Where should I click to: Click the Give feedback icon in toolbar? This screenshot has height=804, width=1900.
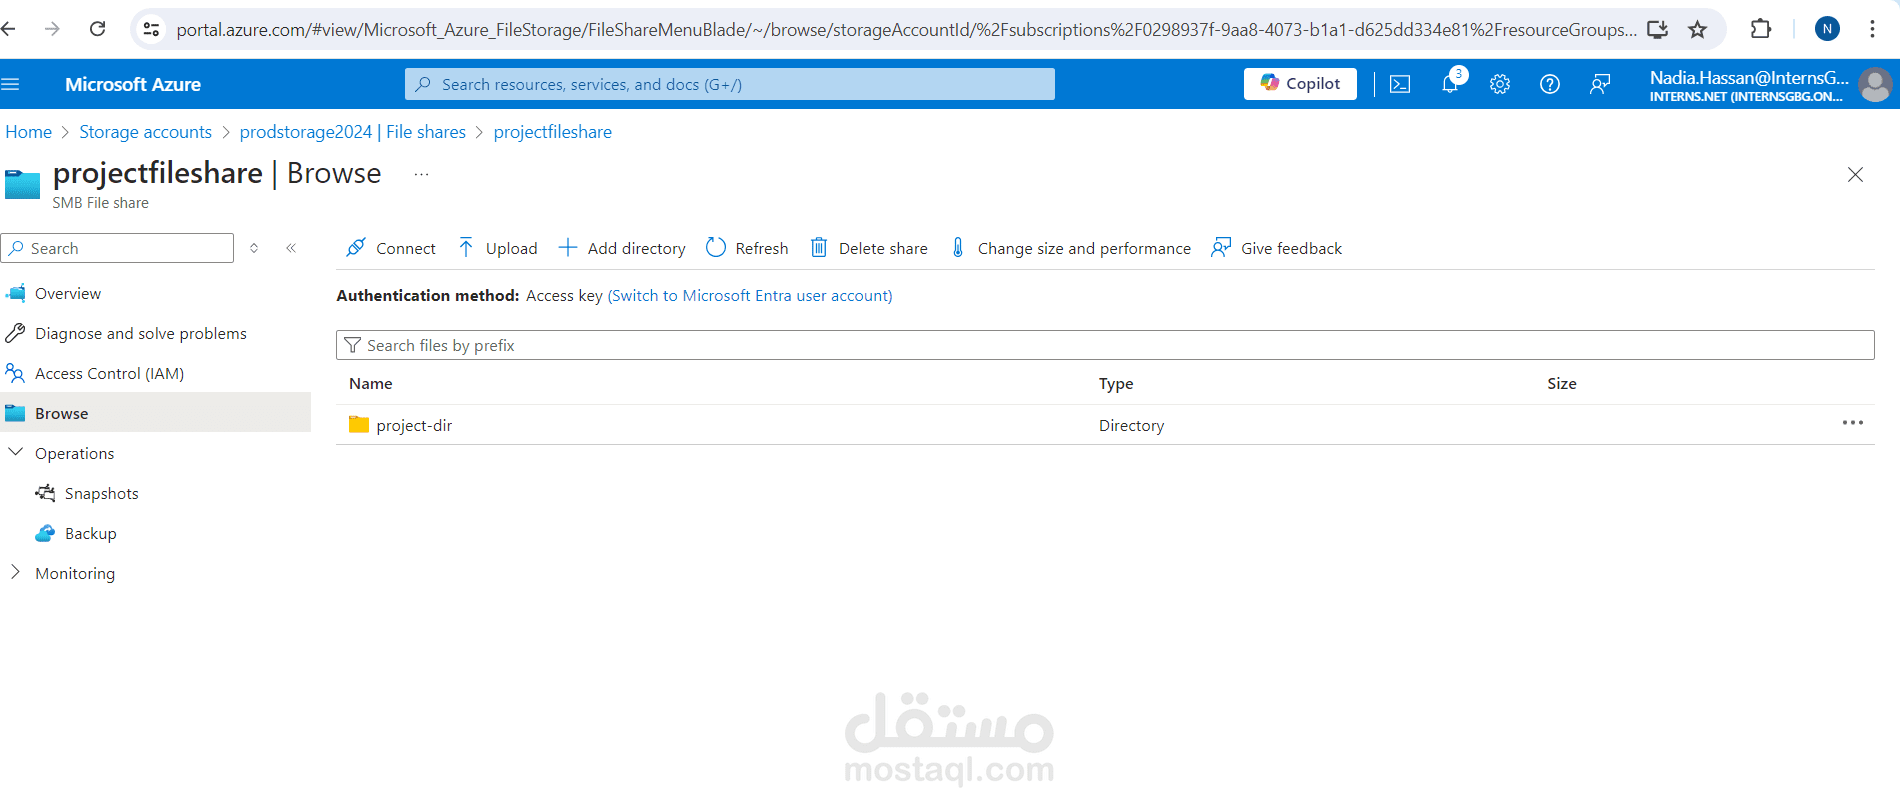click(1221, 247)
